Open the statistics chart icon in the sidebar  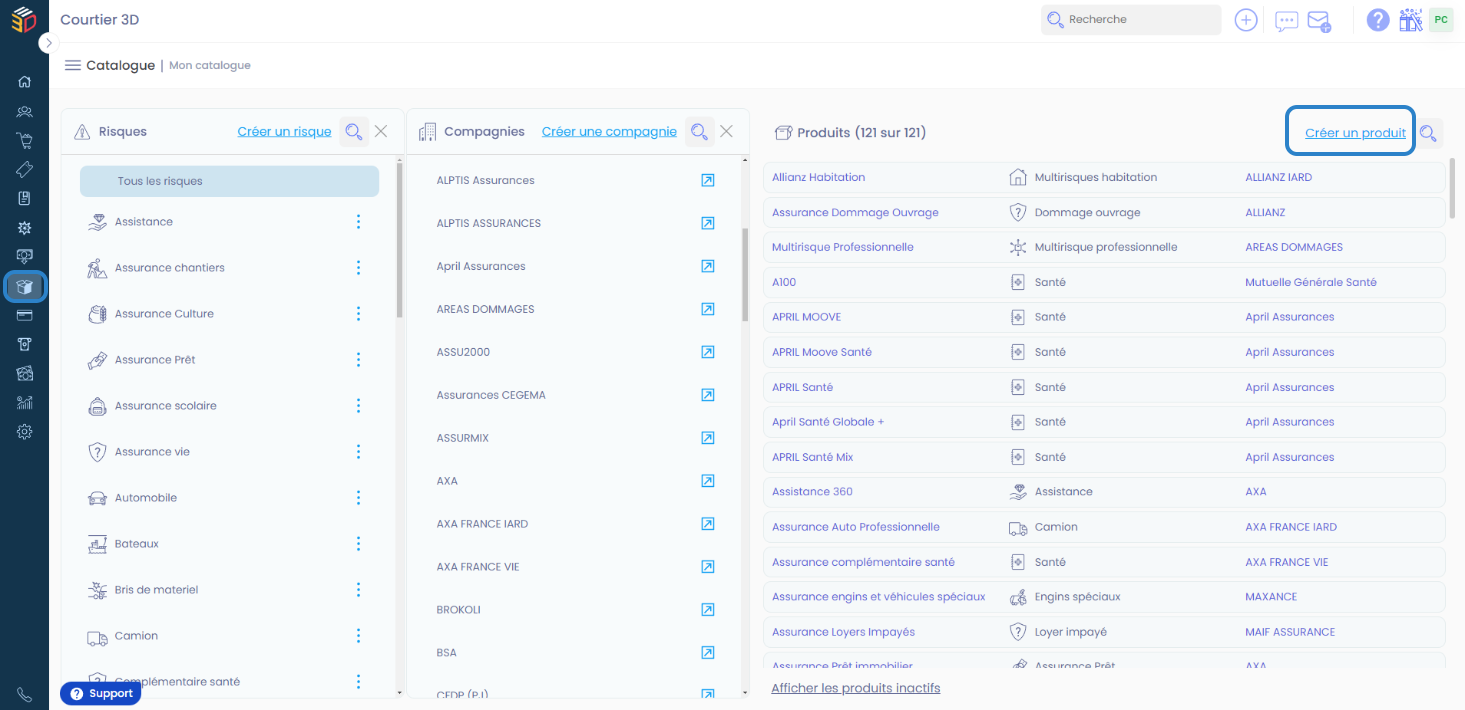coord(24,403)
